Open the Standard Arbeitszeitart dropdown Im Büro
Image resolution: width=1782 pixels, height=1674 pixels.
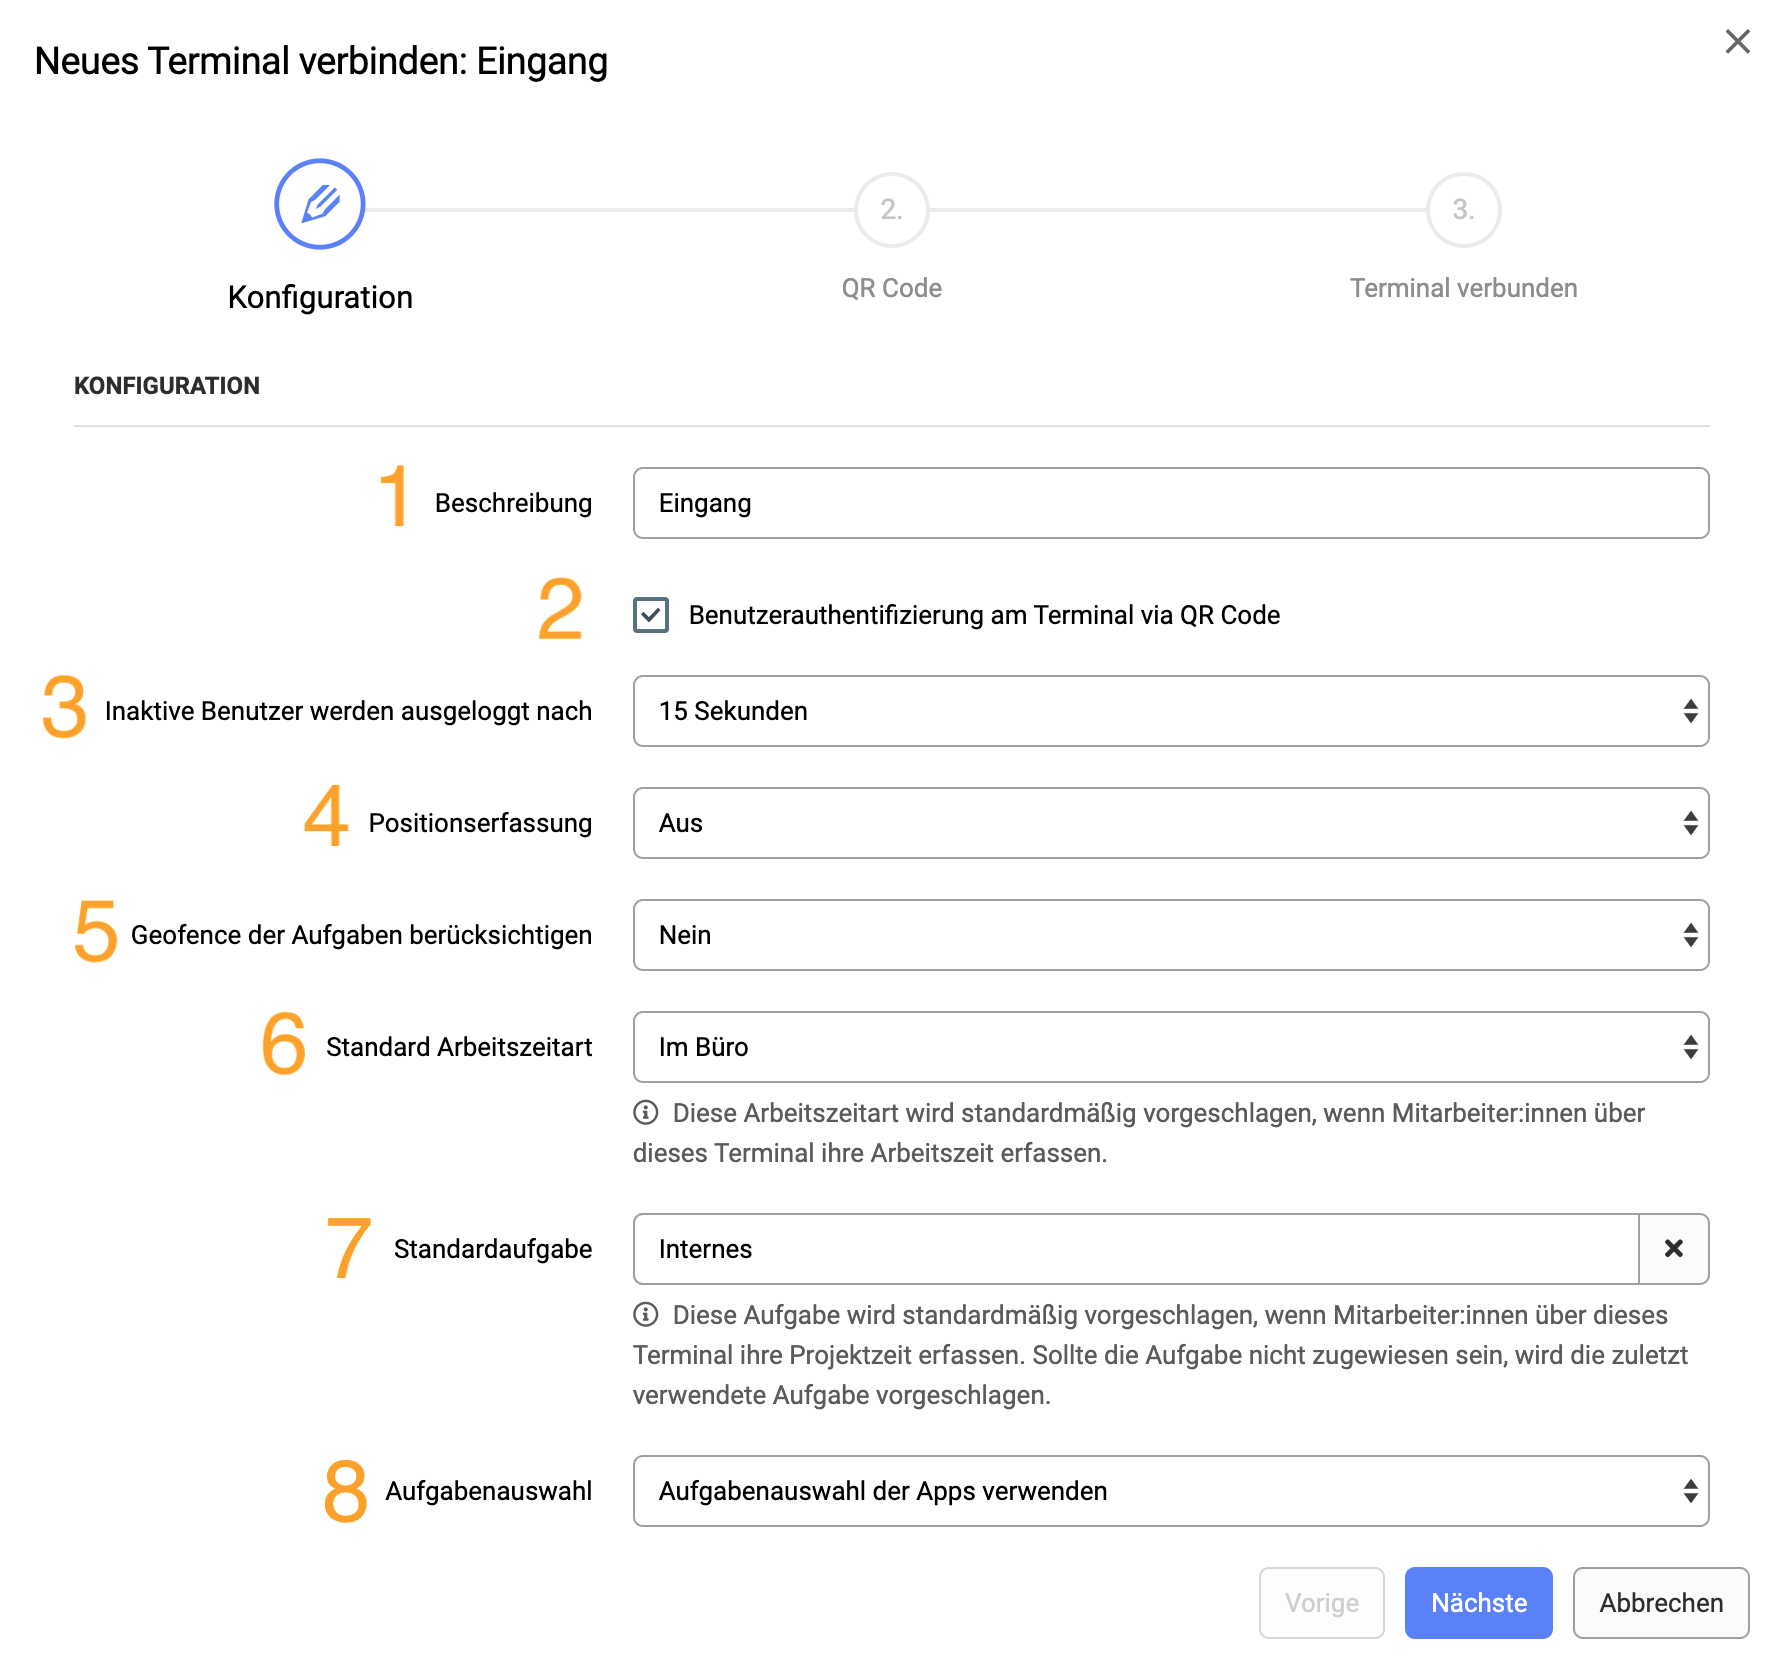pyautogui.click(x=1171, y=1047)
